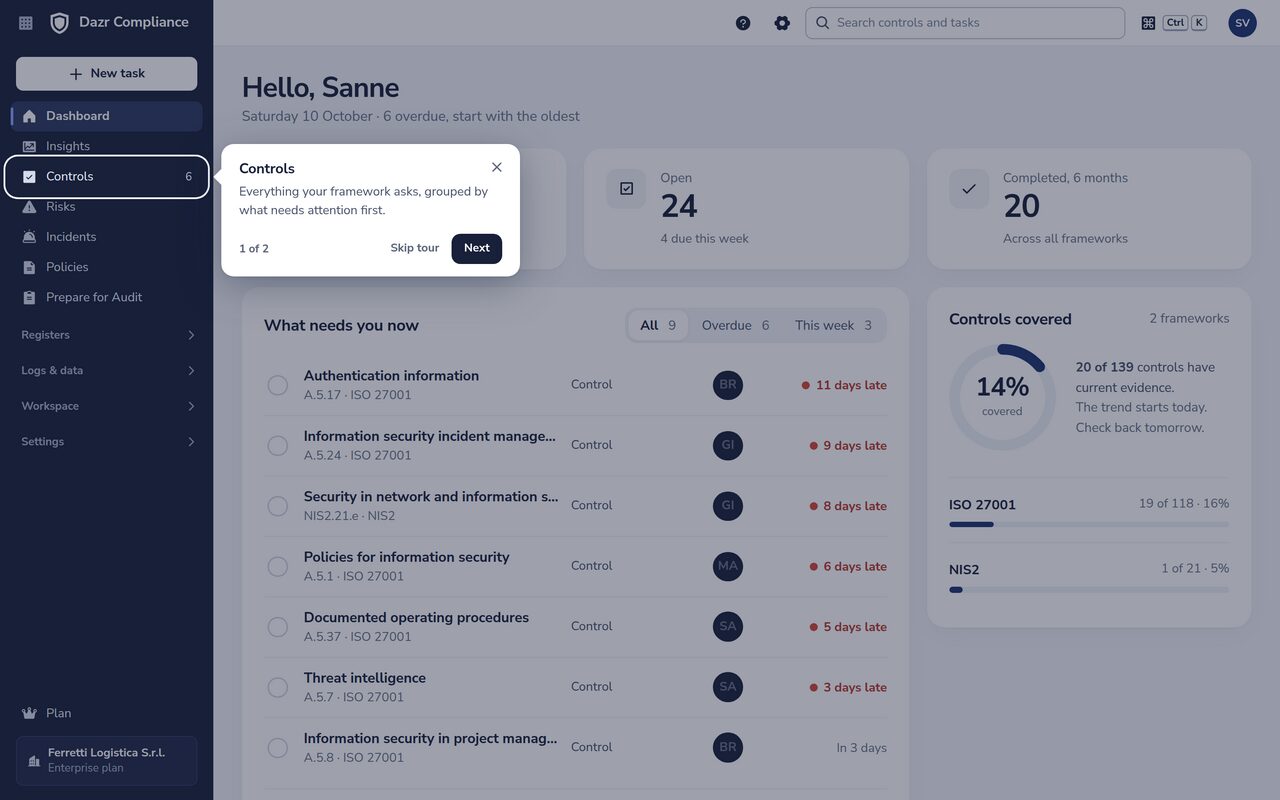
Task: Click the QR code icon beside Ctrl K
Action: (1148, 23)
